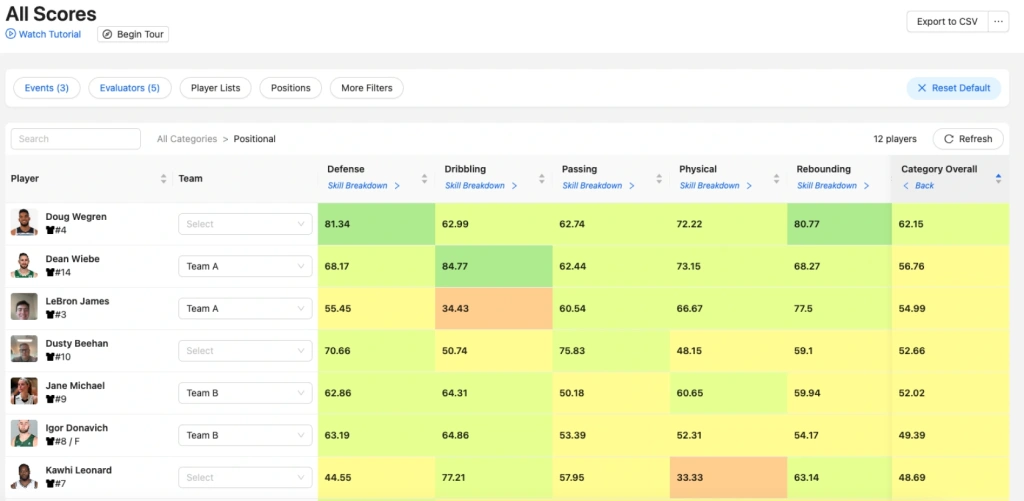Image resolution: width=1024 pixels, height=501 pixels.
Task: Open the Evaluators (5) filter
Action: (130, 88)
